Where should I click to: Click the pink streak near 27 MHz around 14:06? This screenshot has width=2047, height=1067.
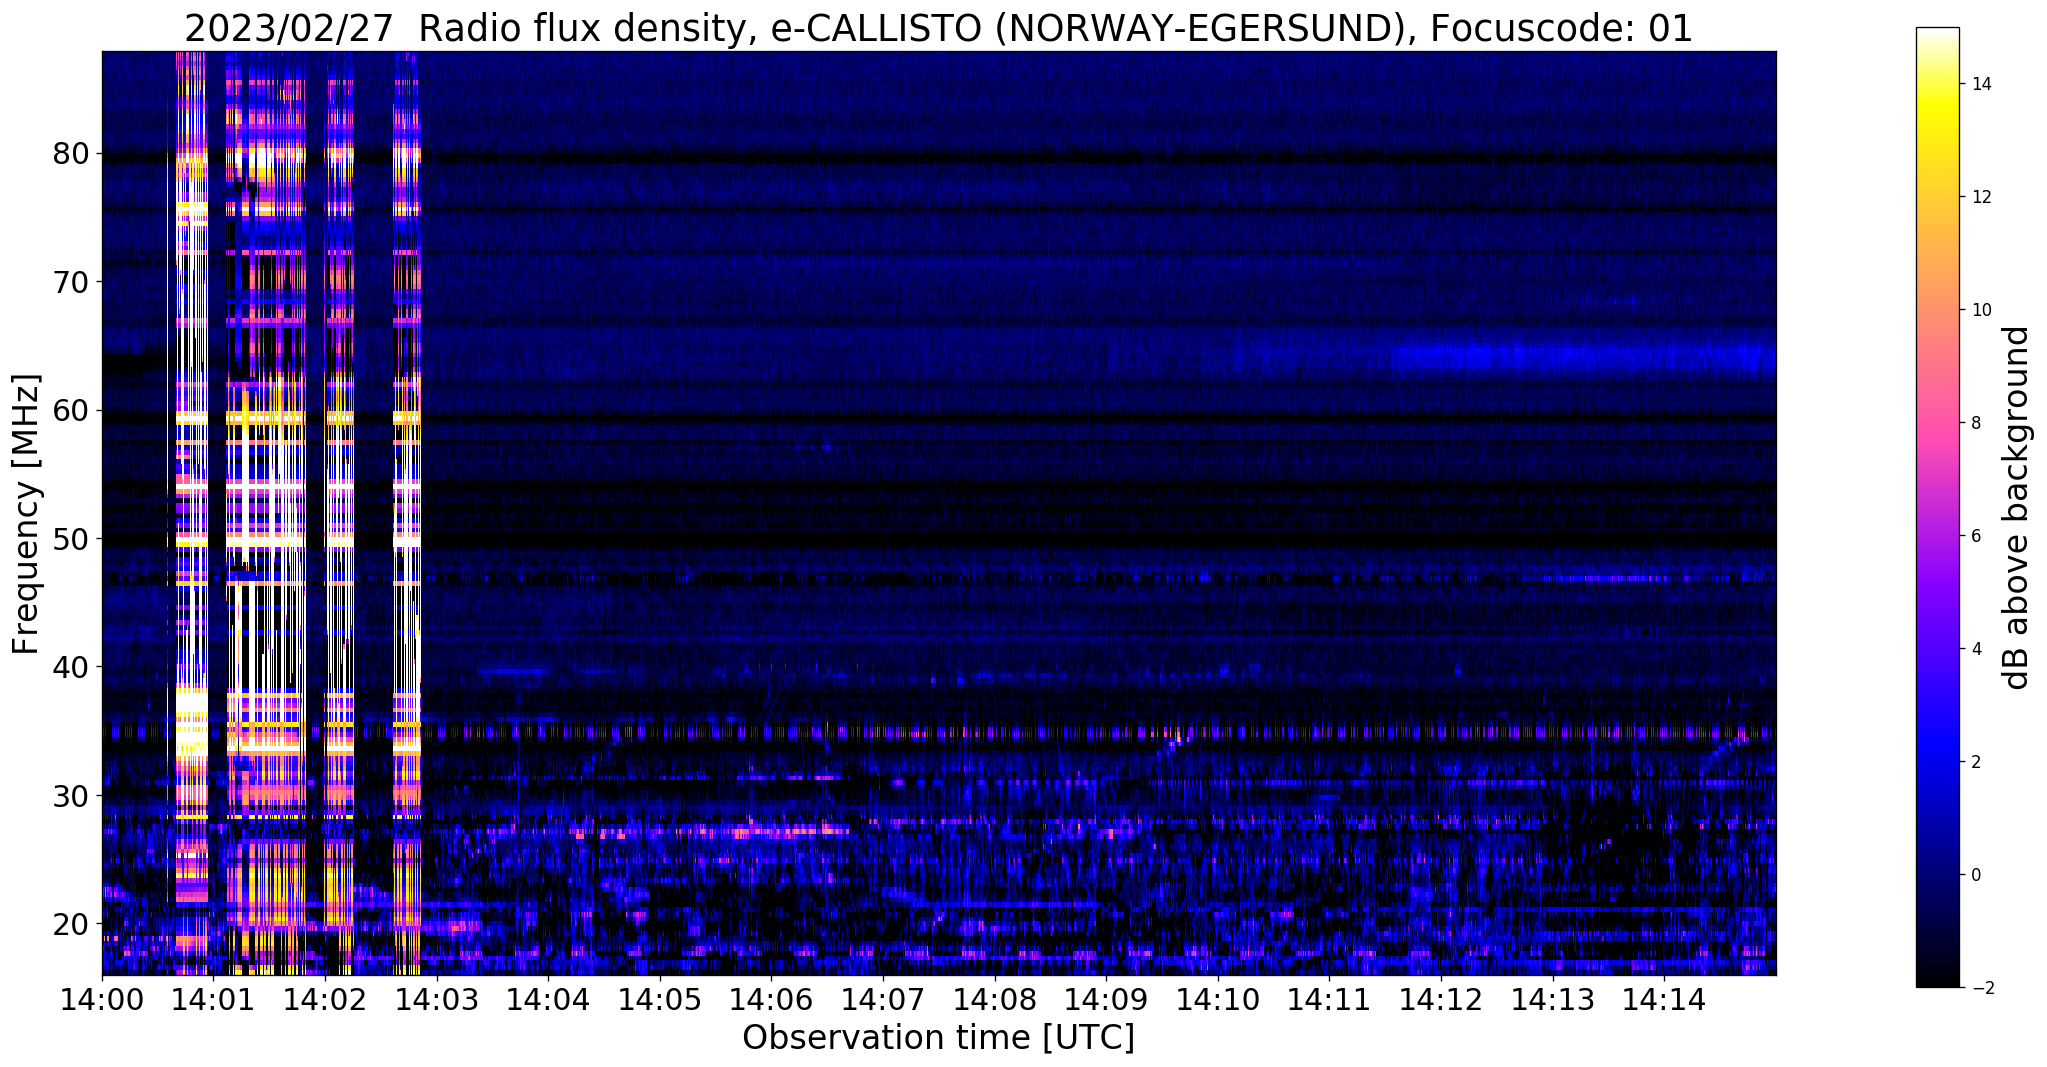click(790, 830)
